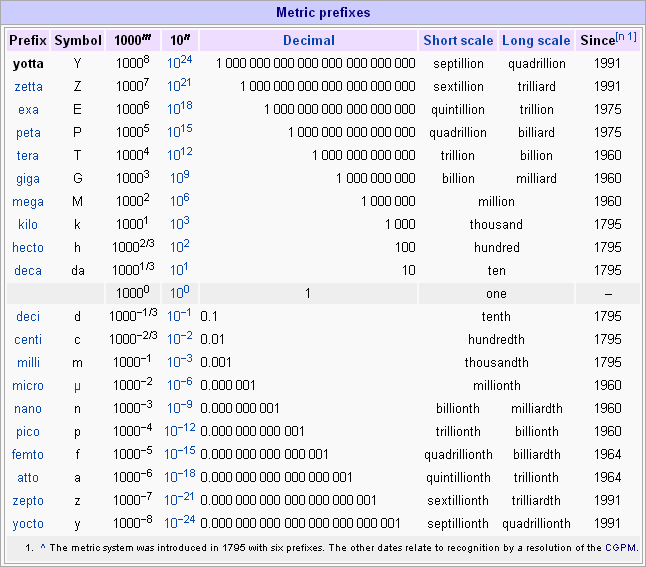
Task: Follow the tera prefix link
Action: [x=28, y=156]
